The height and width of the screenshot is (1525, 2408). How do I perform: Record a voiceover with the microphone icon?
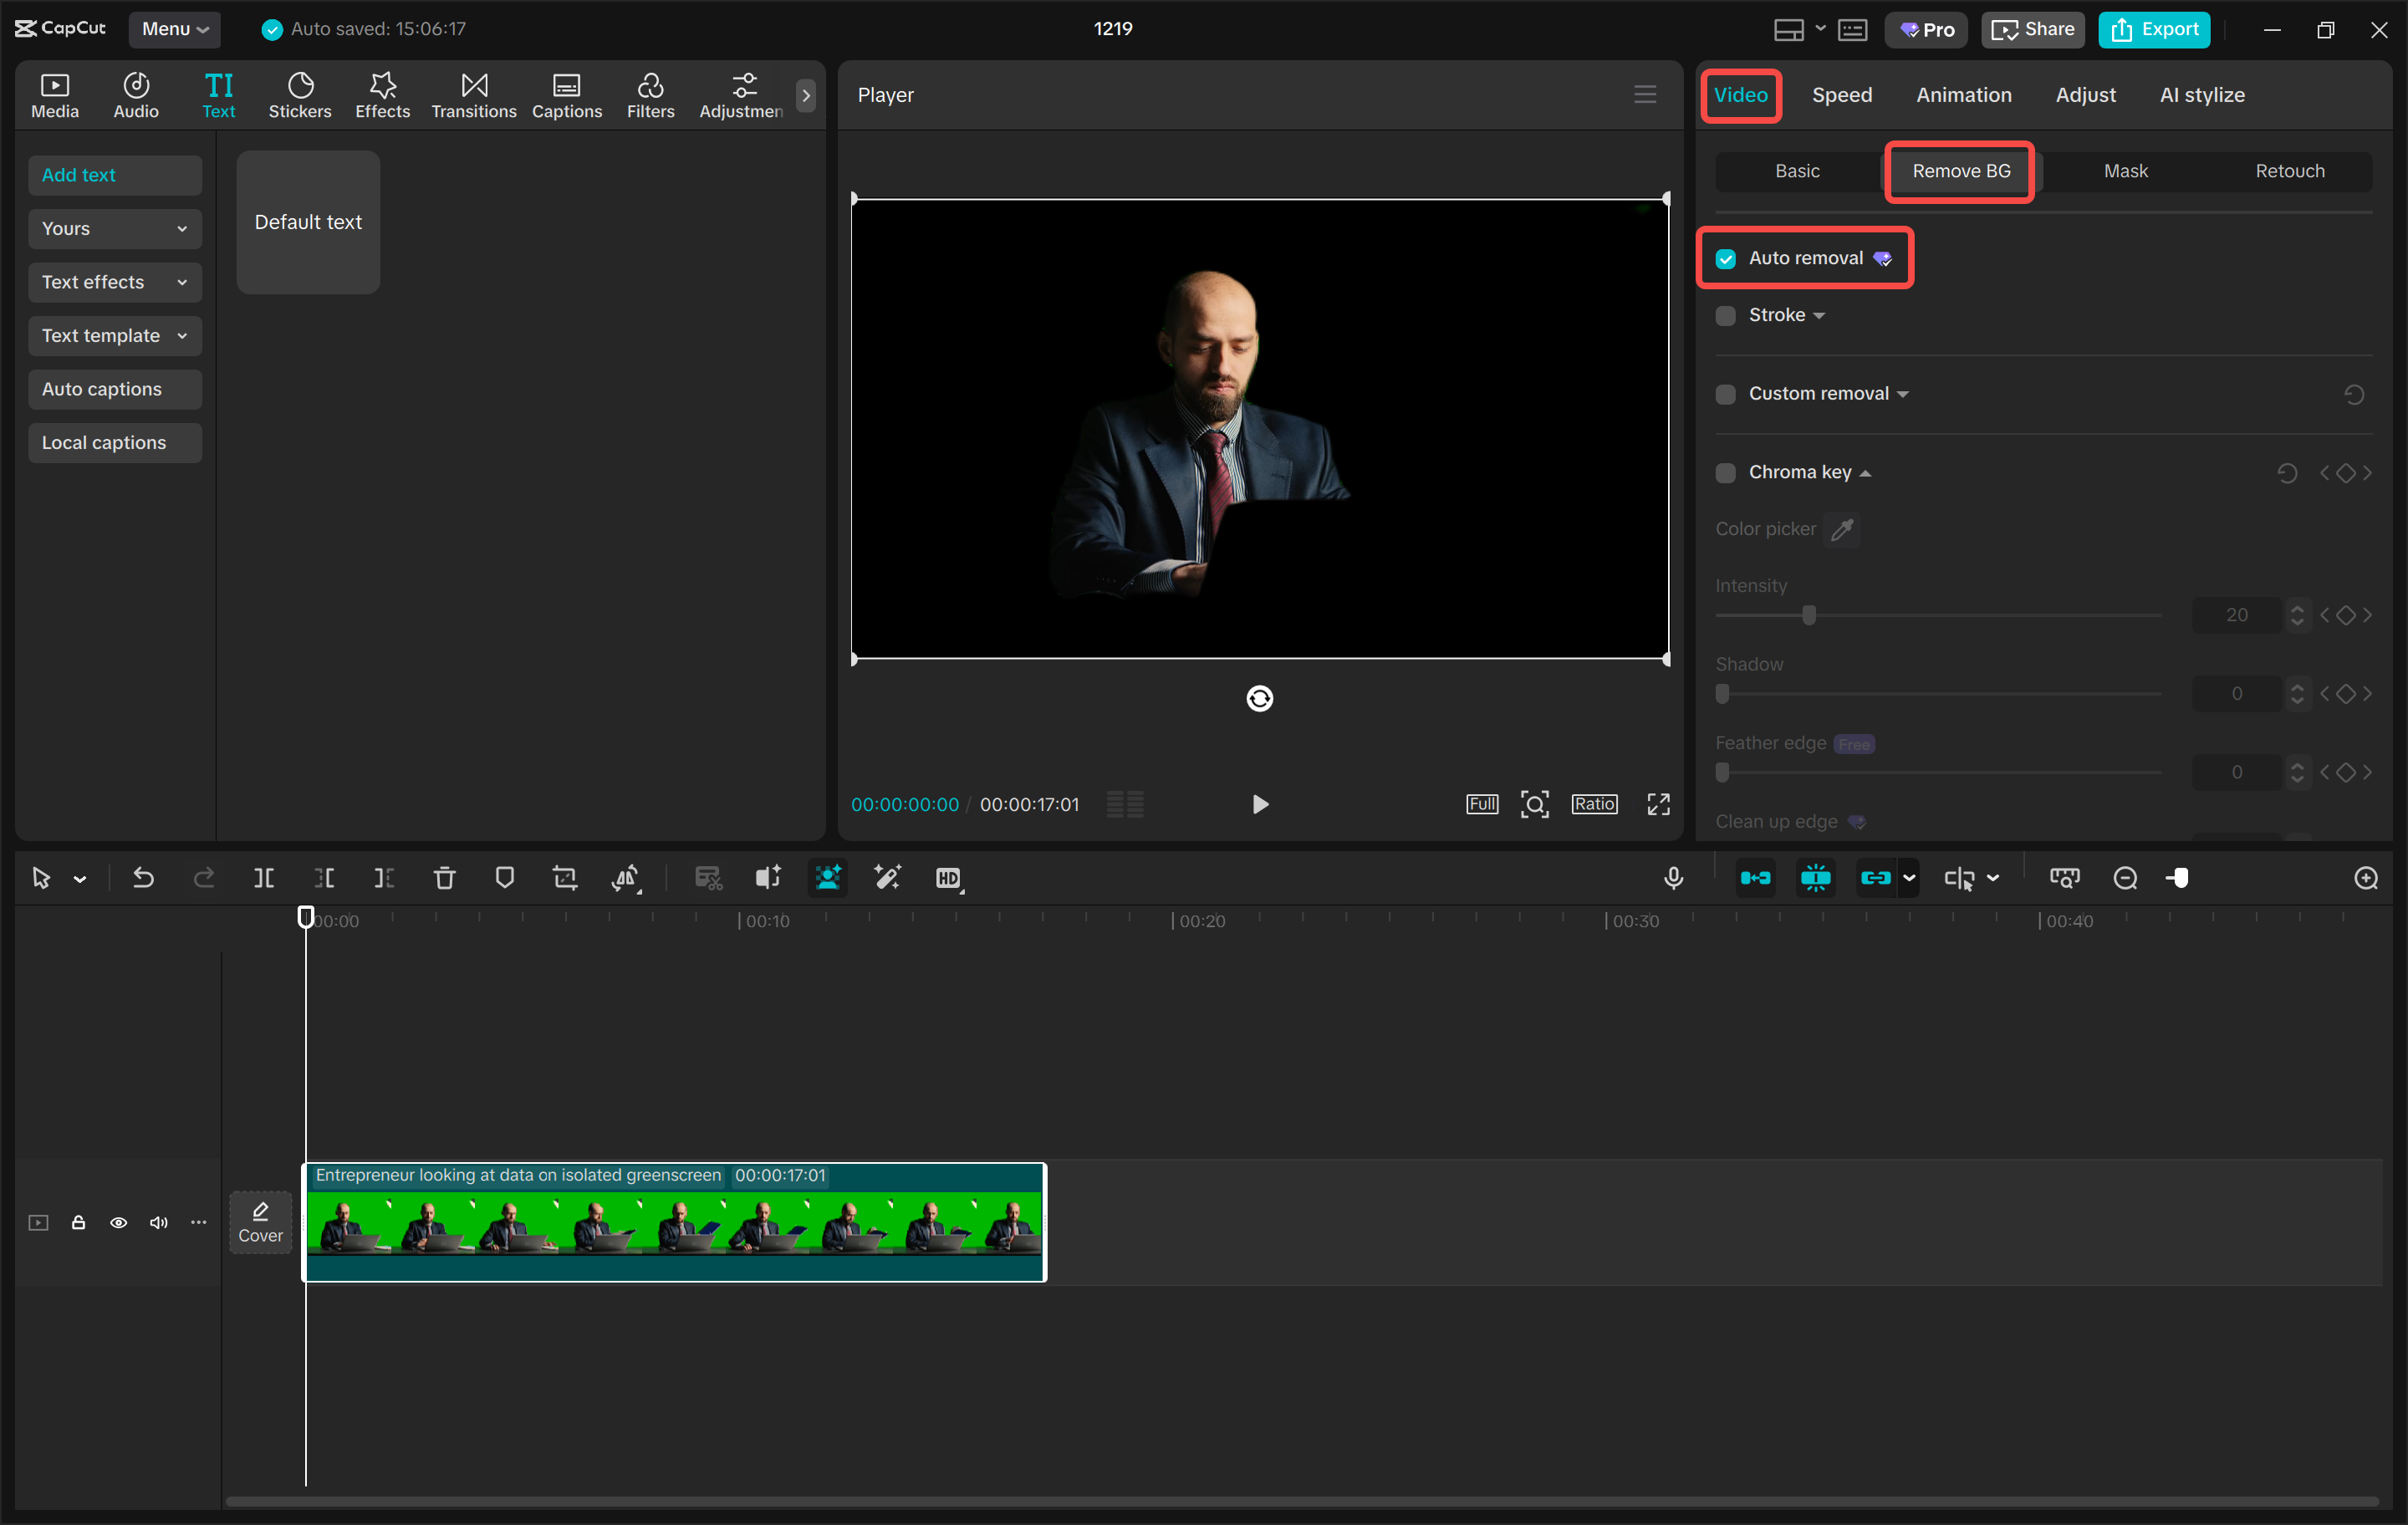point(1673,878)
